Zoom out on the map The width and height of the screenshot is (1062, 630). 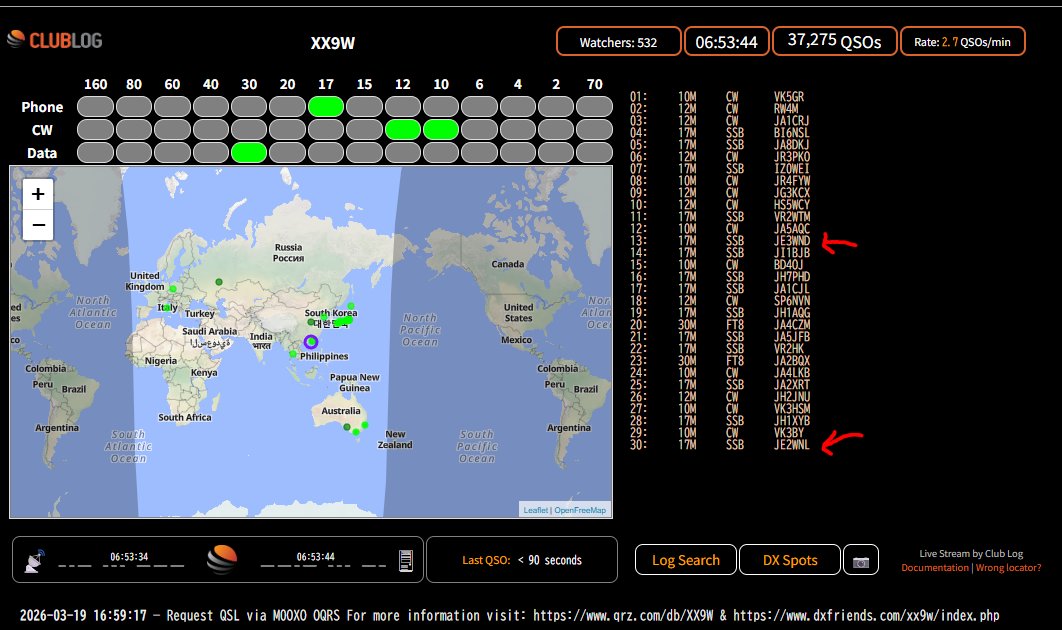click(38, 225)
